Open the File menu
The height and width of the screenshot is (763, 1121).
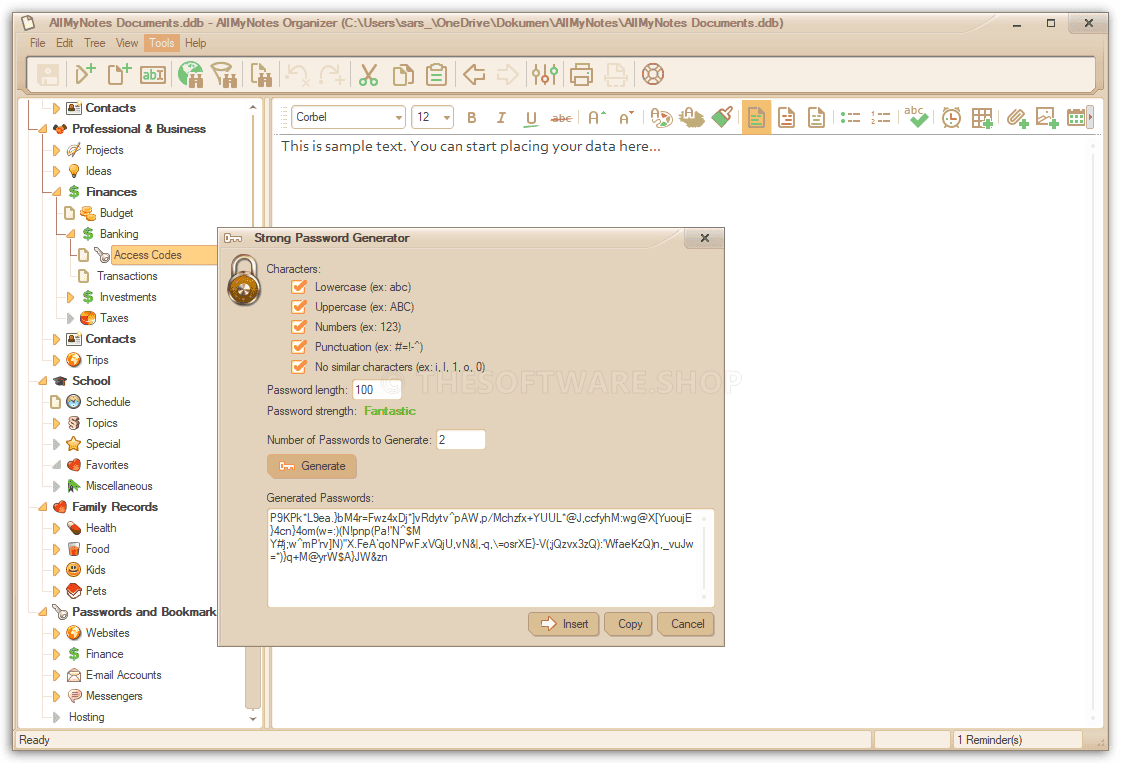pos(38,43)
